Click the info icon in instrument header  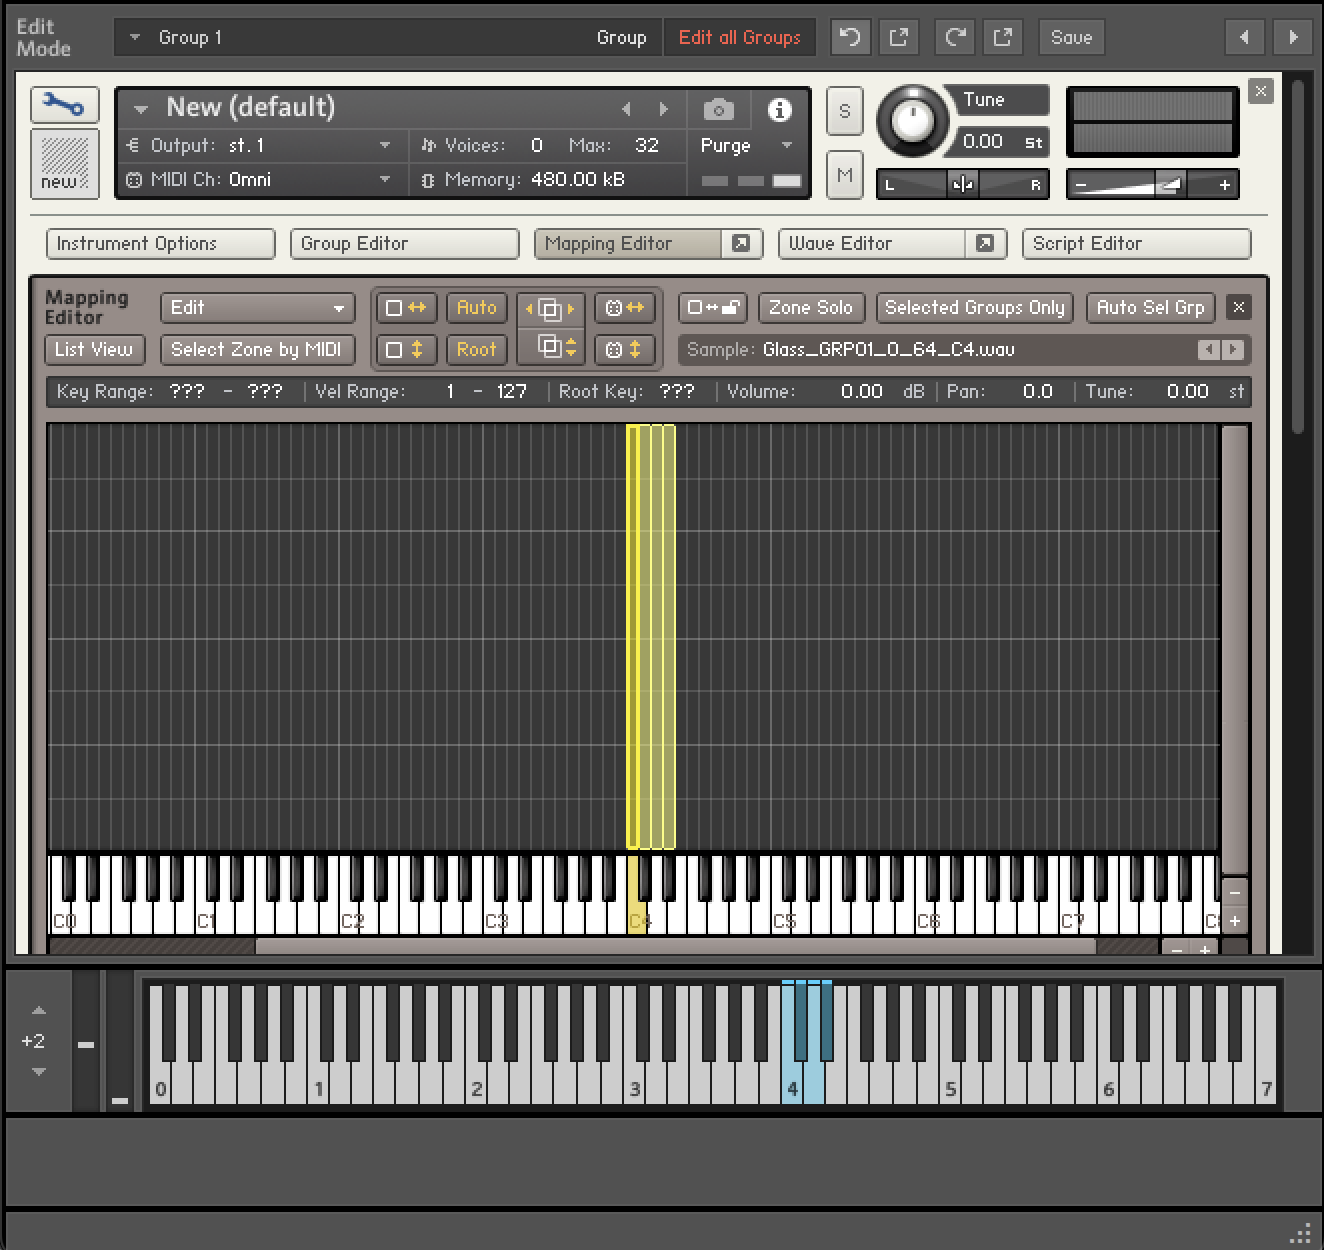point(779,109)
